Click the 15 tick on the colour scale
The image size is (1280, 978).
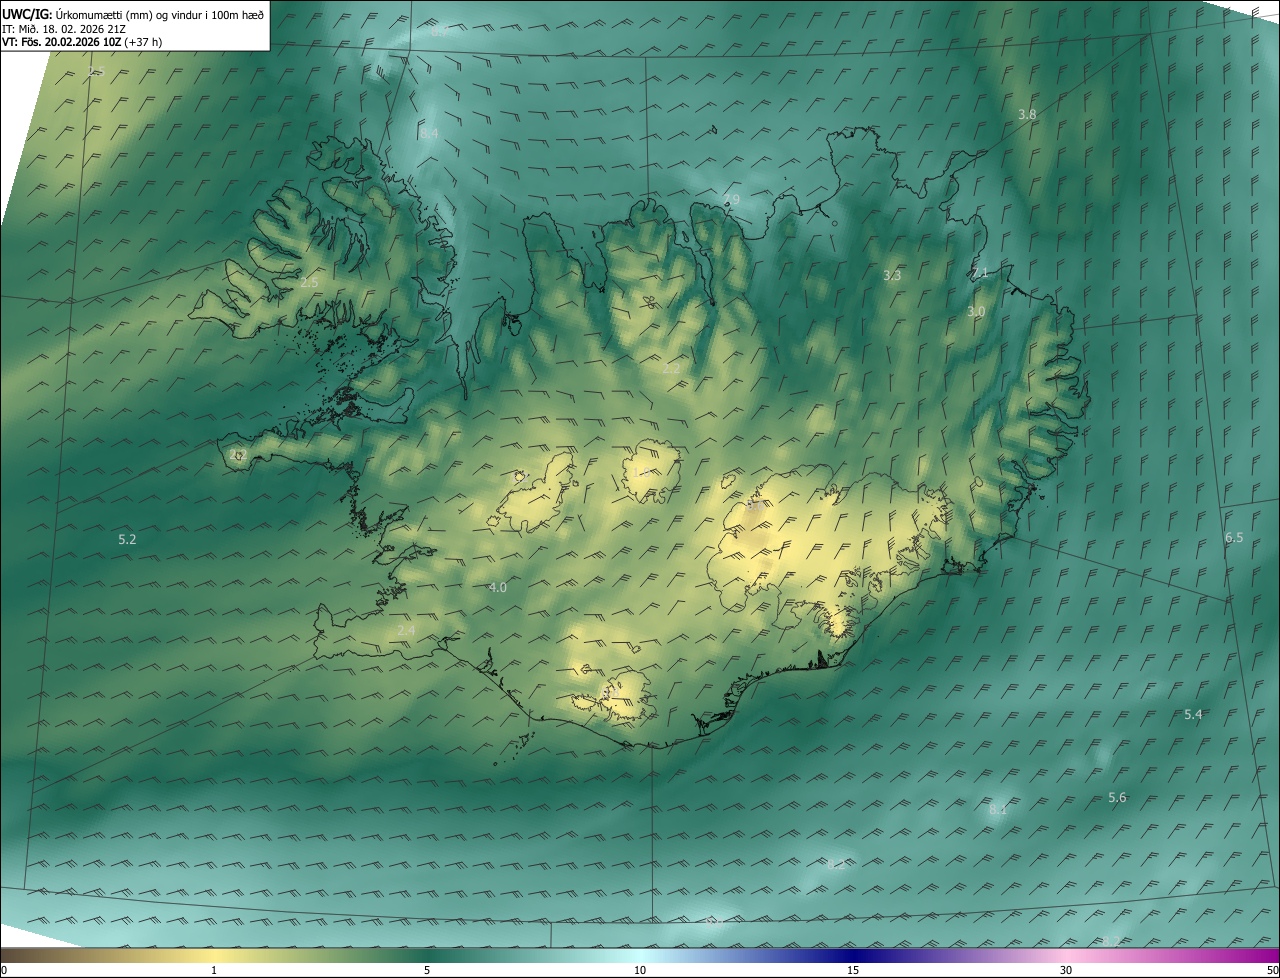[x=853, y=970]
